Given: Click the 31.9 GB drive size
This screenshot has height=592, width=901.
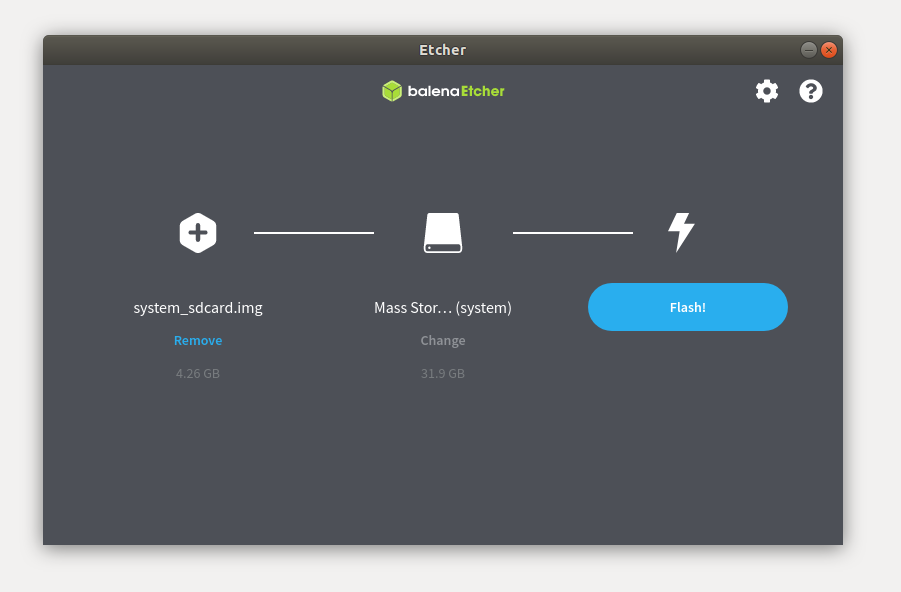Looking at the screenshot, I should (442, 374).
